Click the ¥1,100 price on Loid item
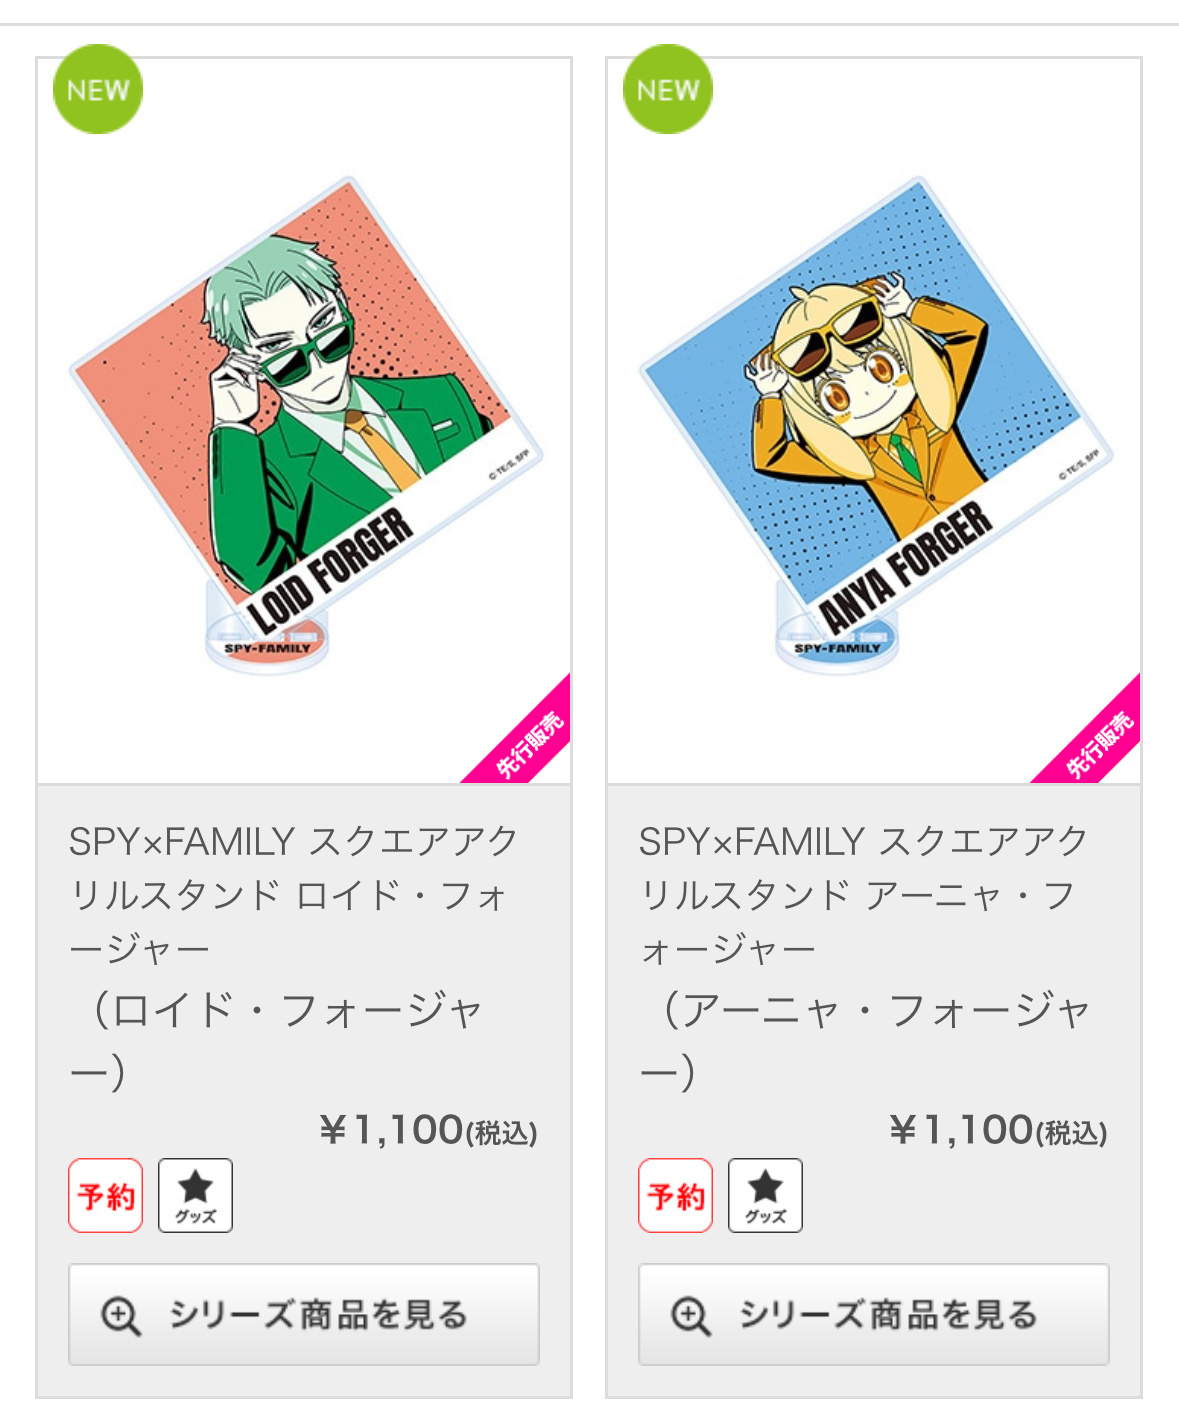The height and width of the screenshot is (1425, 1179). [x=429, y=1130]
